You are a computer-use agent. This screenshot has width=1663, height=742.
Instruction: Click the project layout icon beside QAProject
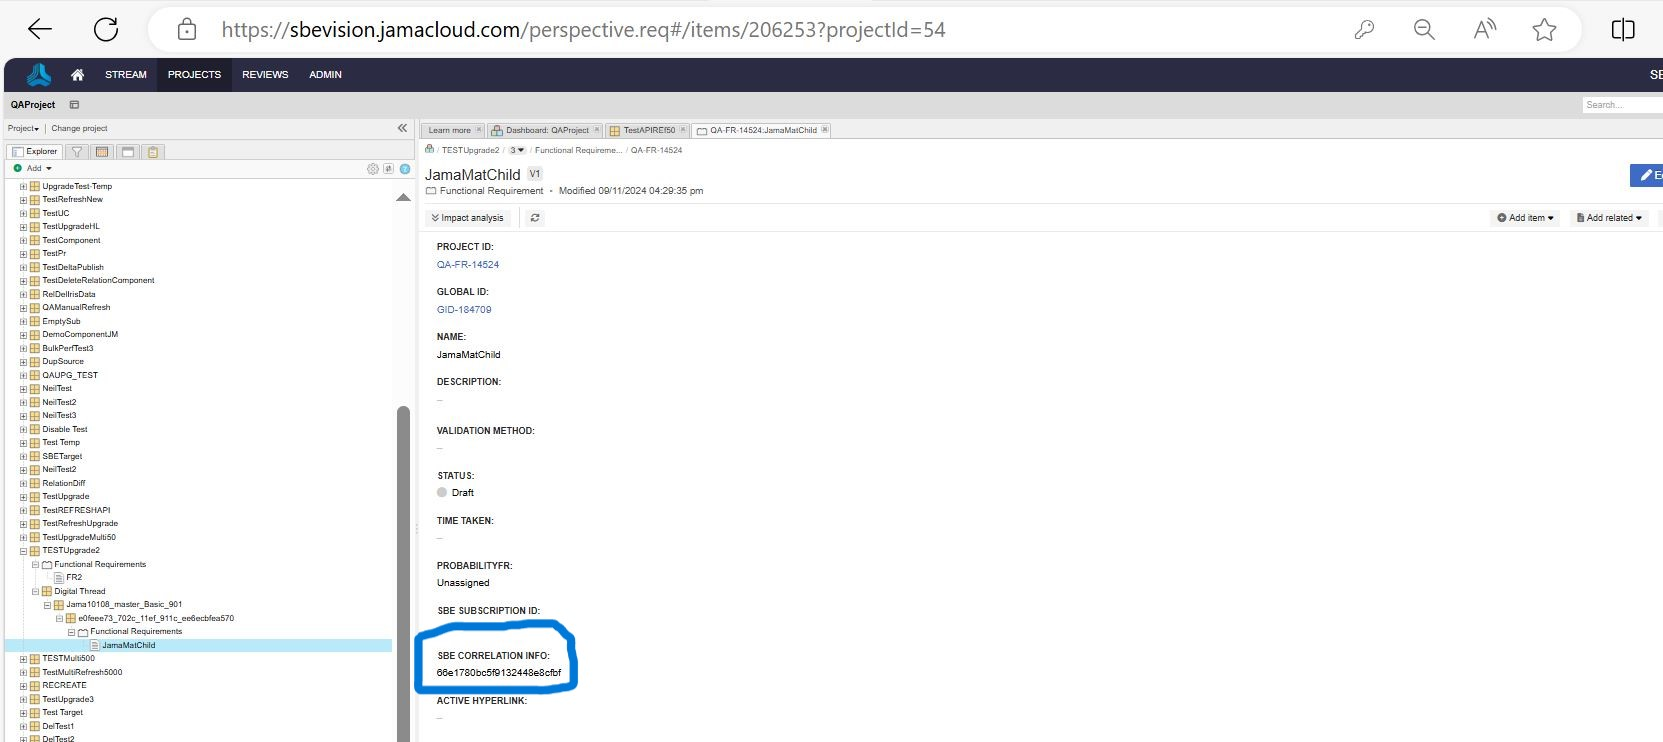click(x=74, y=105)
